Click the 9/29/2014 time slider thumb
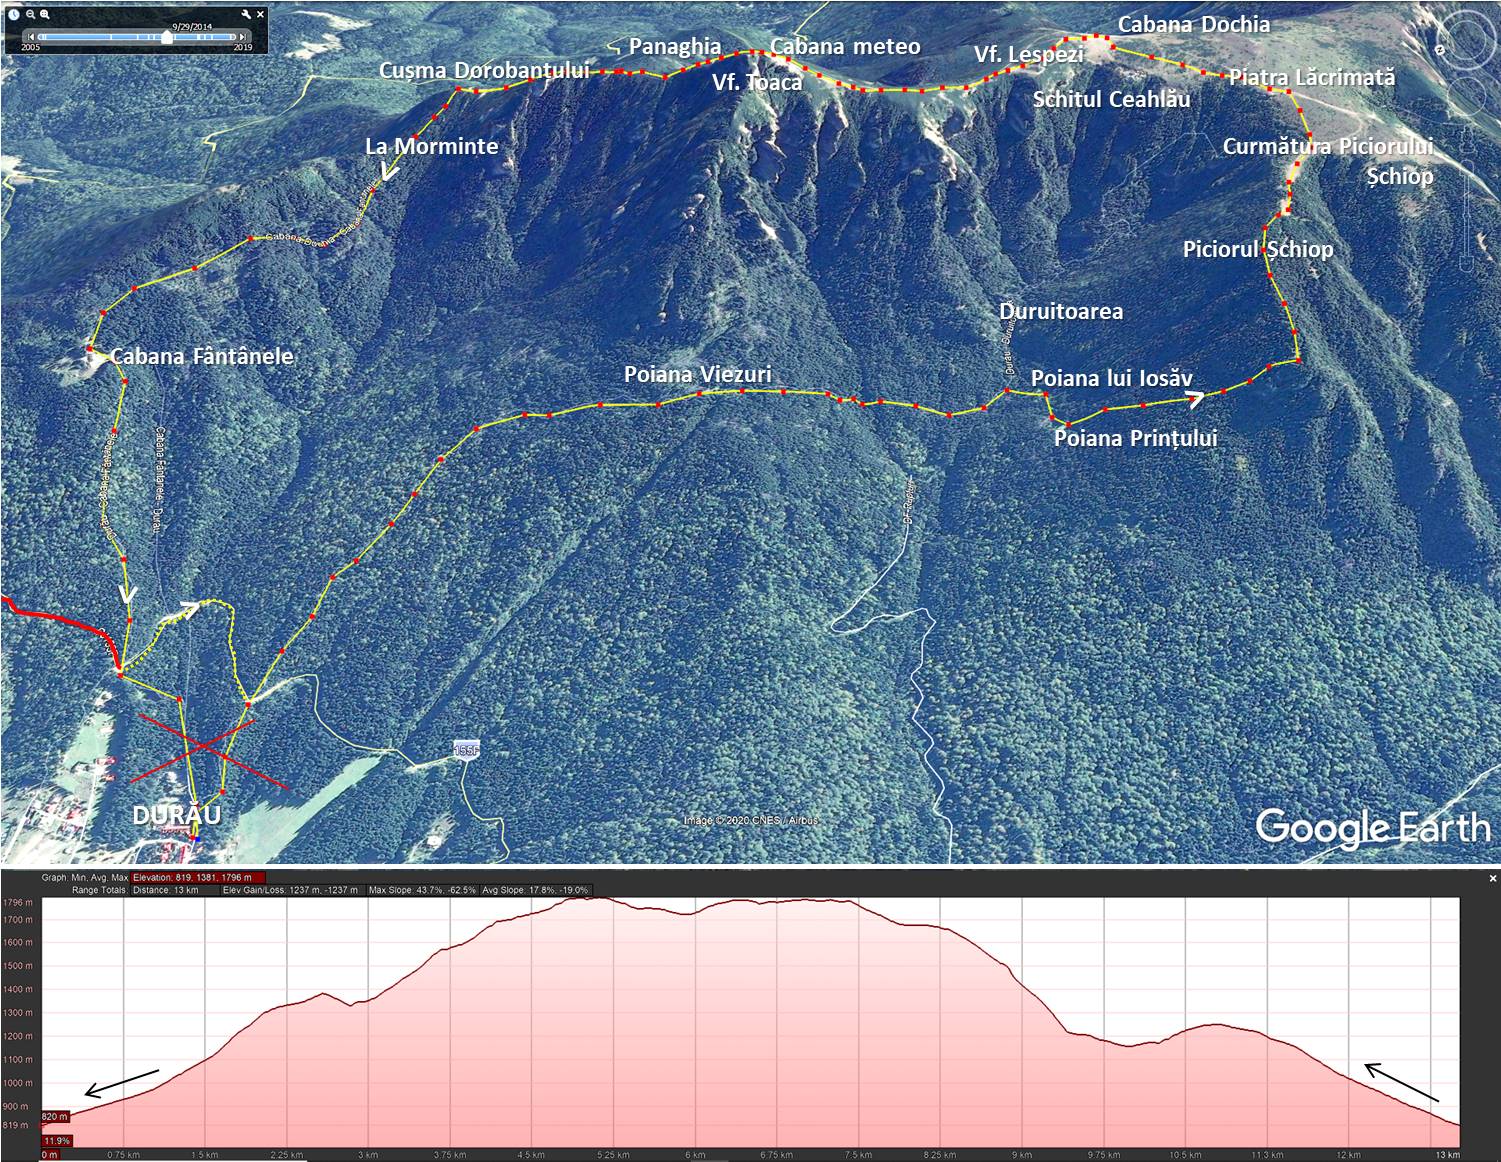This screenshot has width=1501, height=1162. [166, 37]
